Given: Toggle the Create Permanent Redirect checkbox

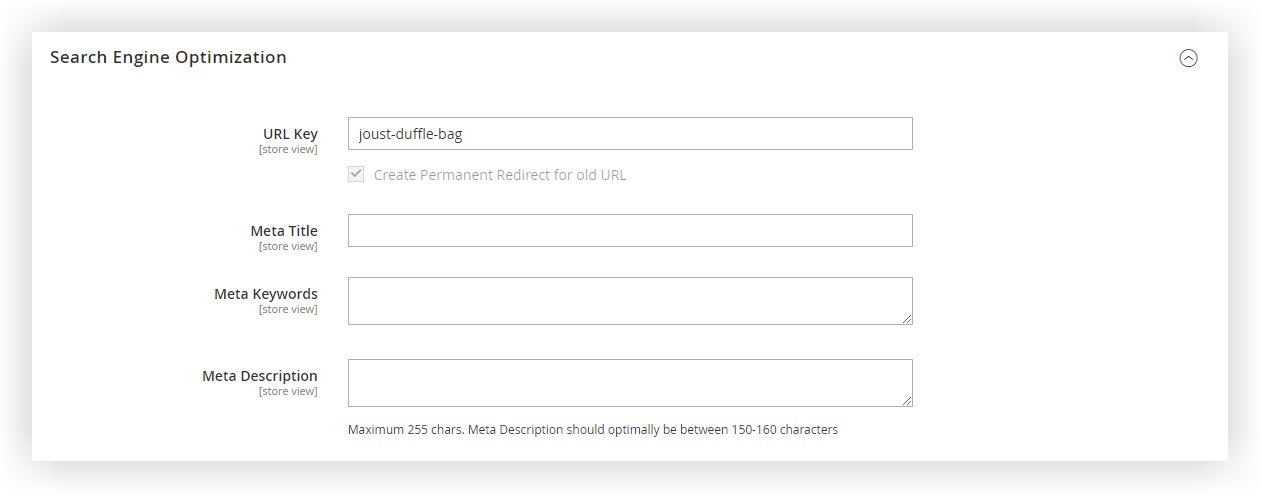Looking at the screenshot, I should point(356,174).
